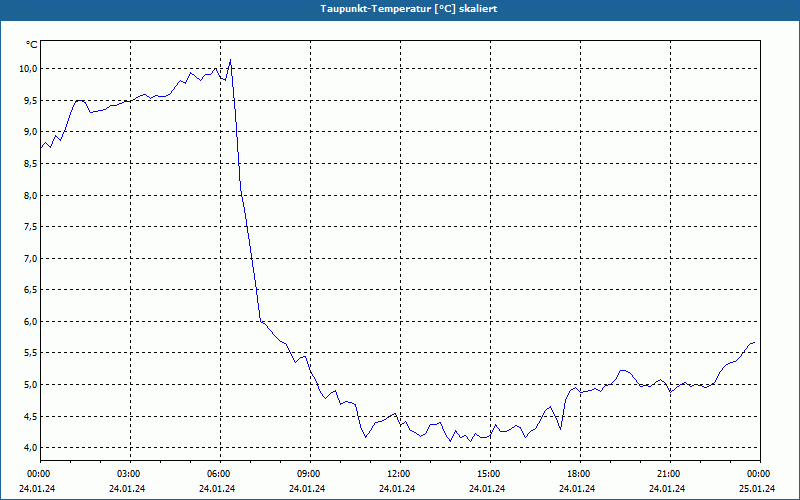Select the 6,5 y-axis label

[30, 290]
